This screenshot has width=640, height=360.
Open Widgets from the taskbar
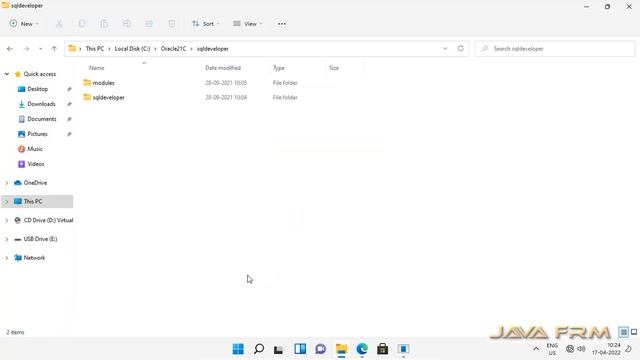click(x=300, y=349)
